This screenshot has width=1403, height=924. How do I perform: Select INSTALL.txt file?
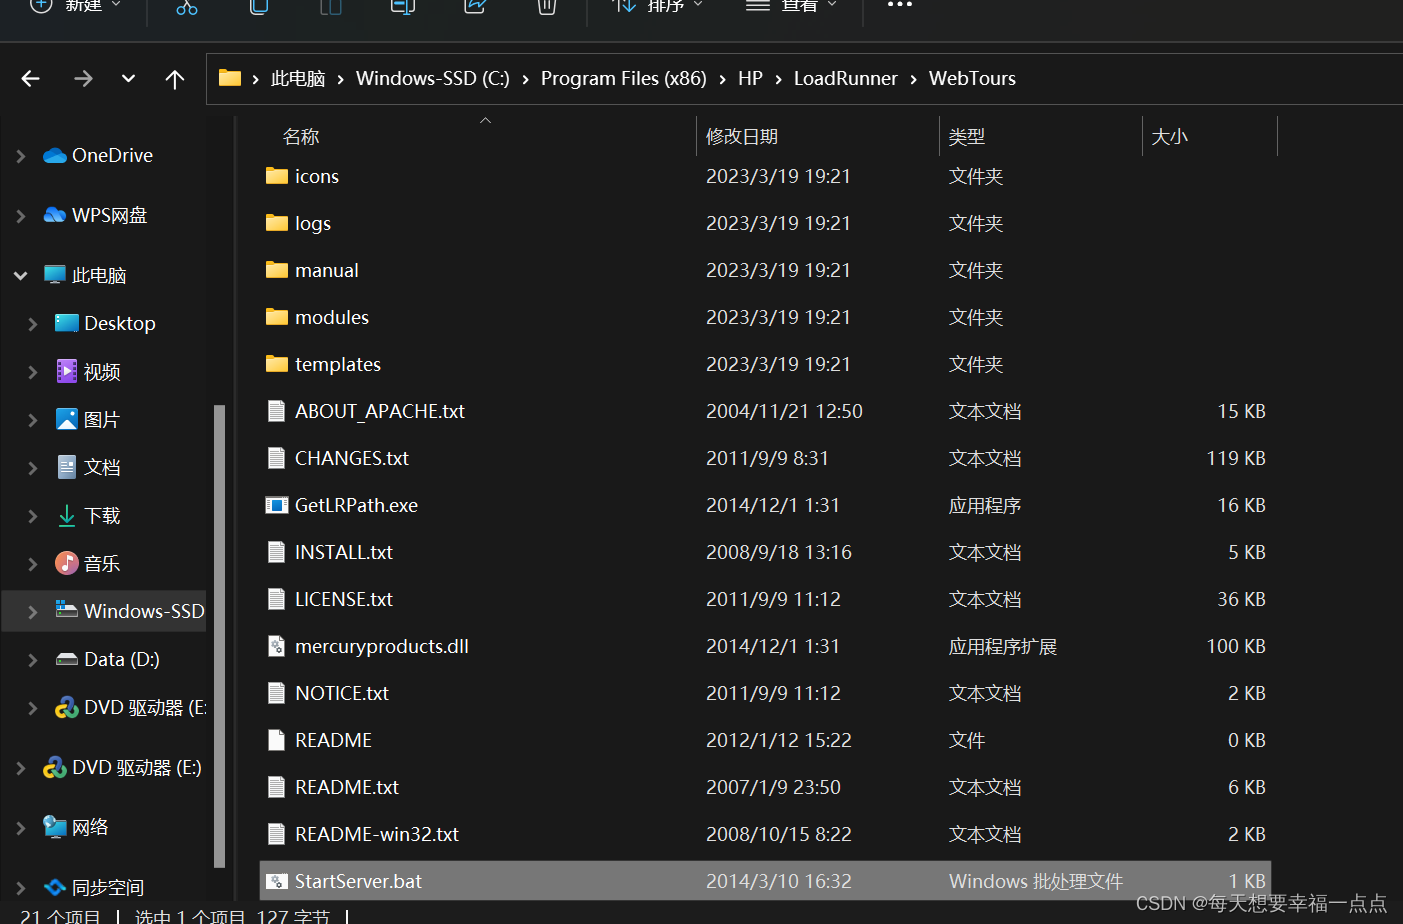click(x=344, y=552)
